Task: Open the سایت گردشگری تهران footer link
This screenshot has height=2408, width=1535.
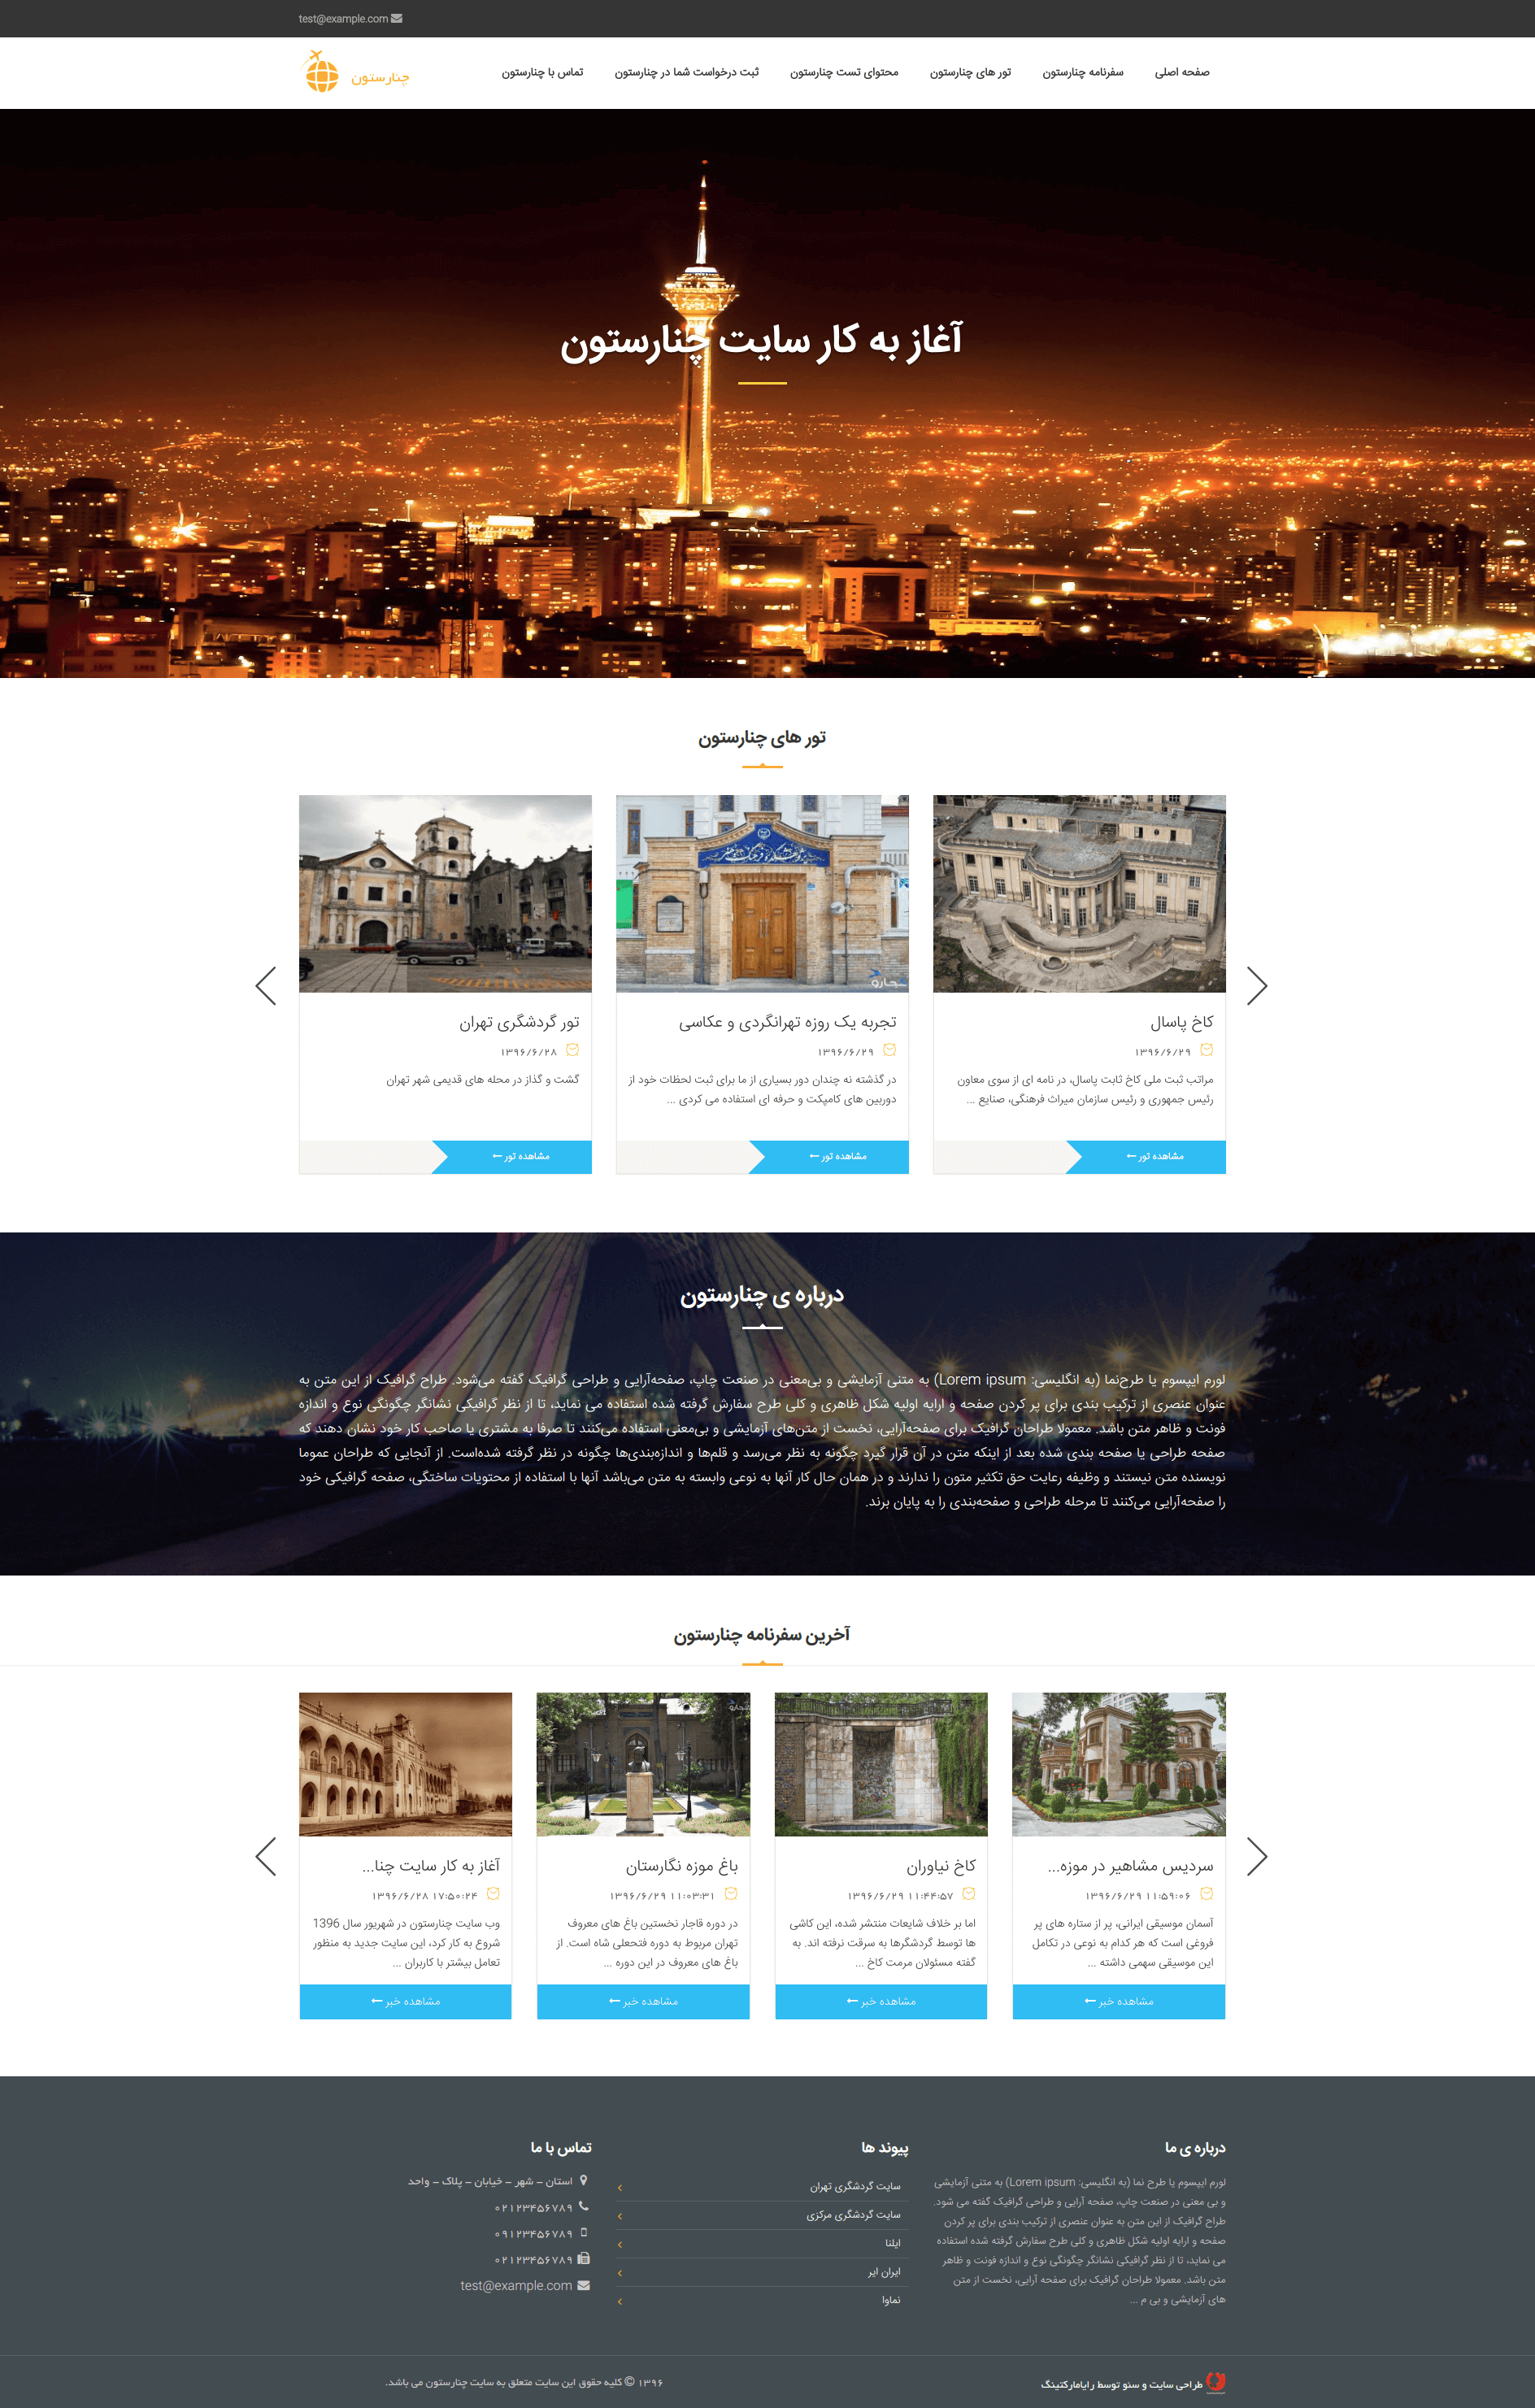Action: [855, 2187]
